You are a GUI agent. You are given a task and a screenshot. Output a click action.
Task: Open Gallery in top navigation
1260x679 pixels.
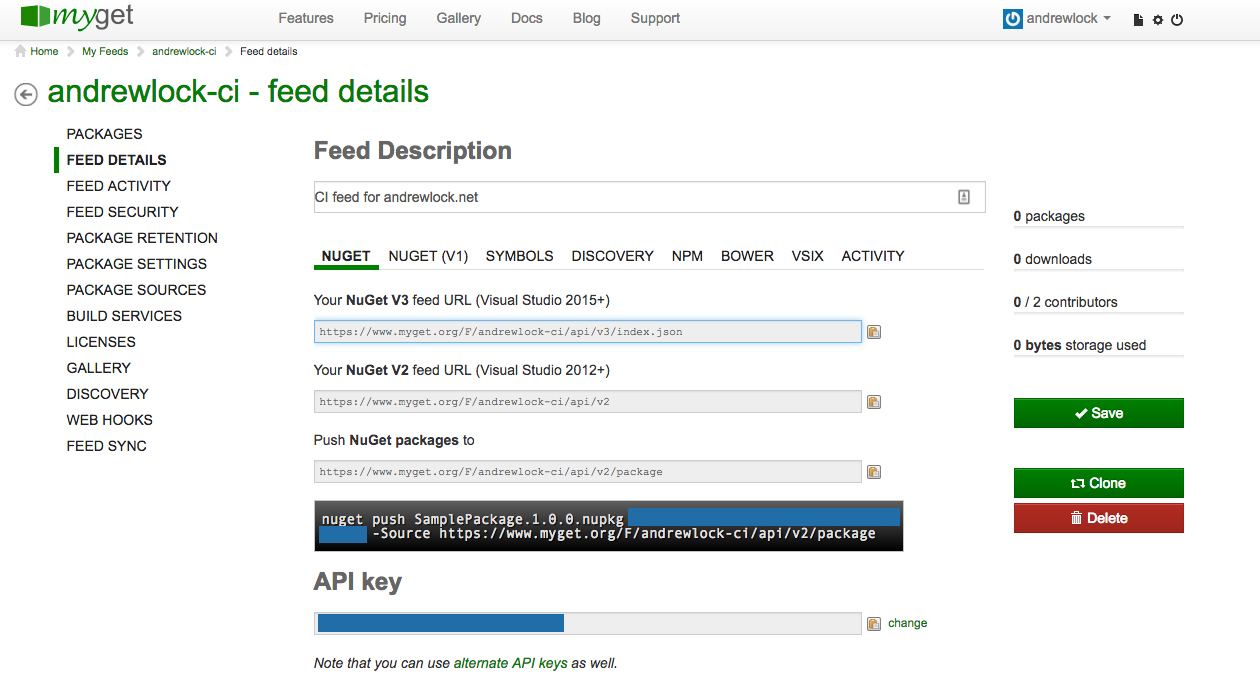[x=459, y=18]
